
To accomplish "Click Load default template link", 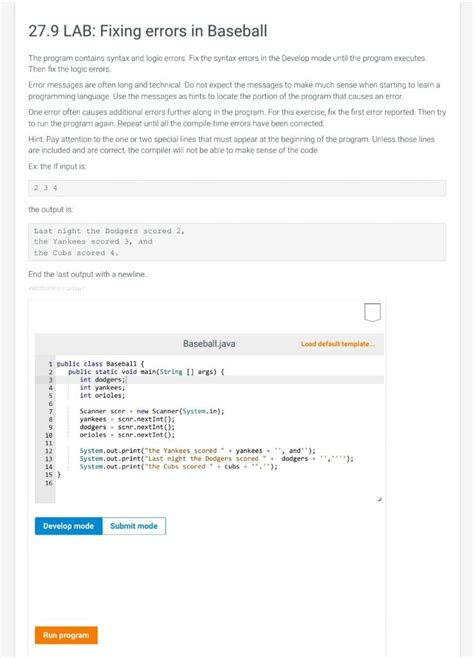I will coord(338,344).
